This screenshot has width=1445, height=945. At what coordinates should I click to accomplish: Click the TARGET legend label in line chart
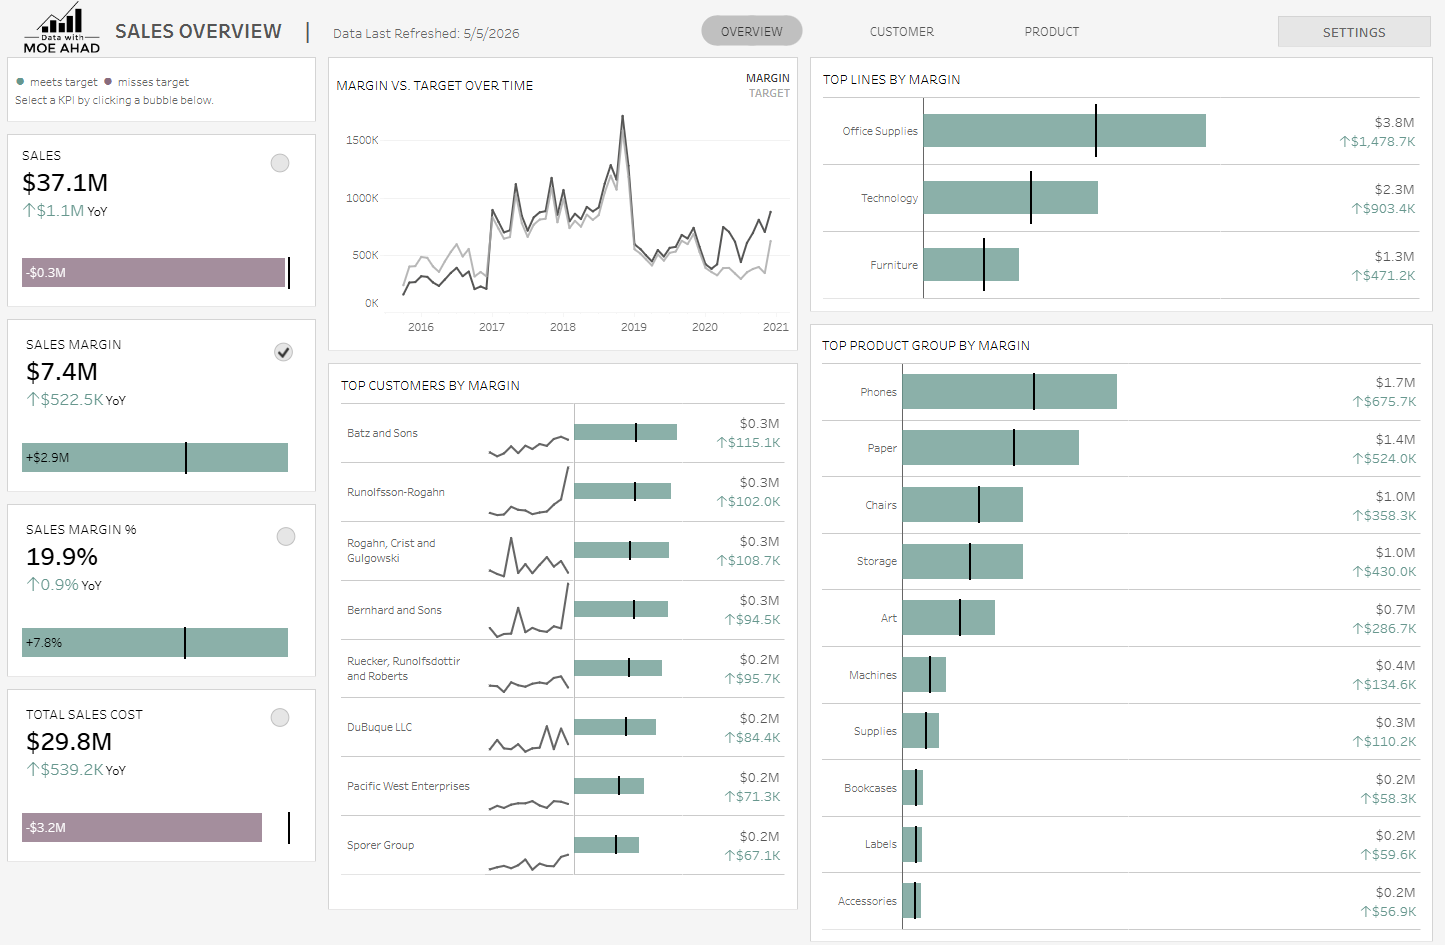769,93
